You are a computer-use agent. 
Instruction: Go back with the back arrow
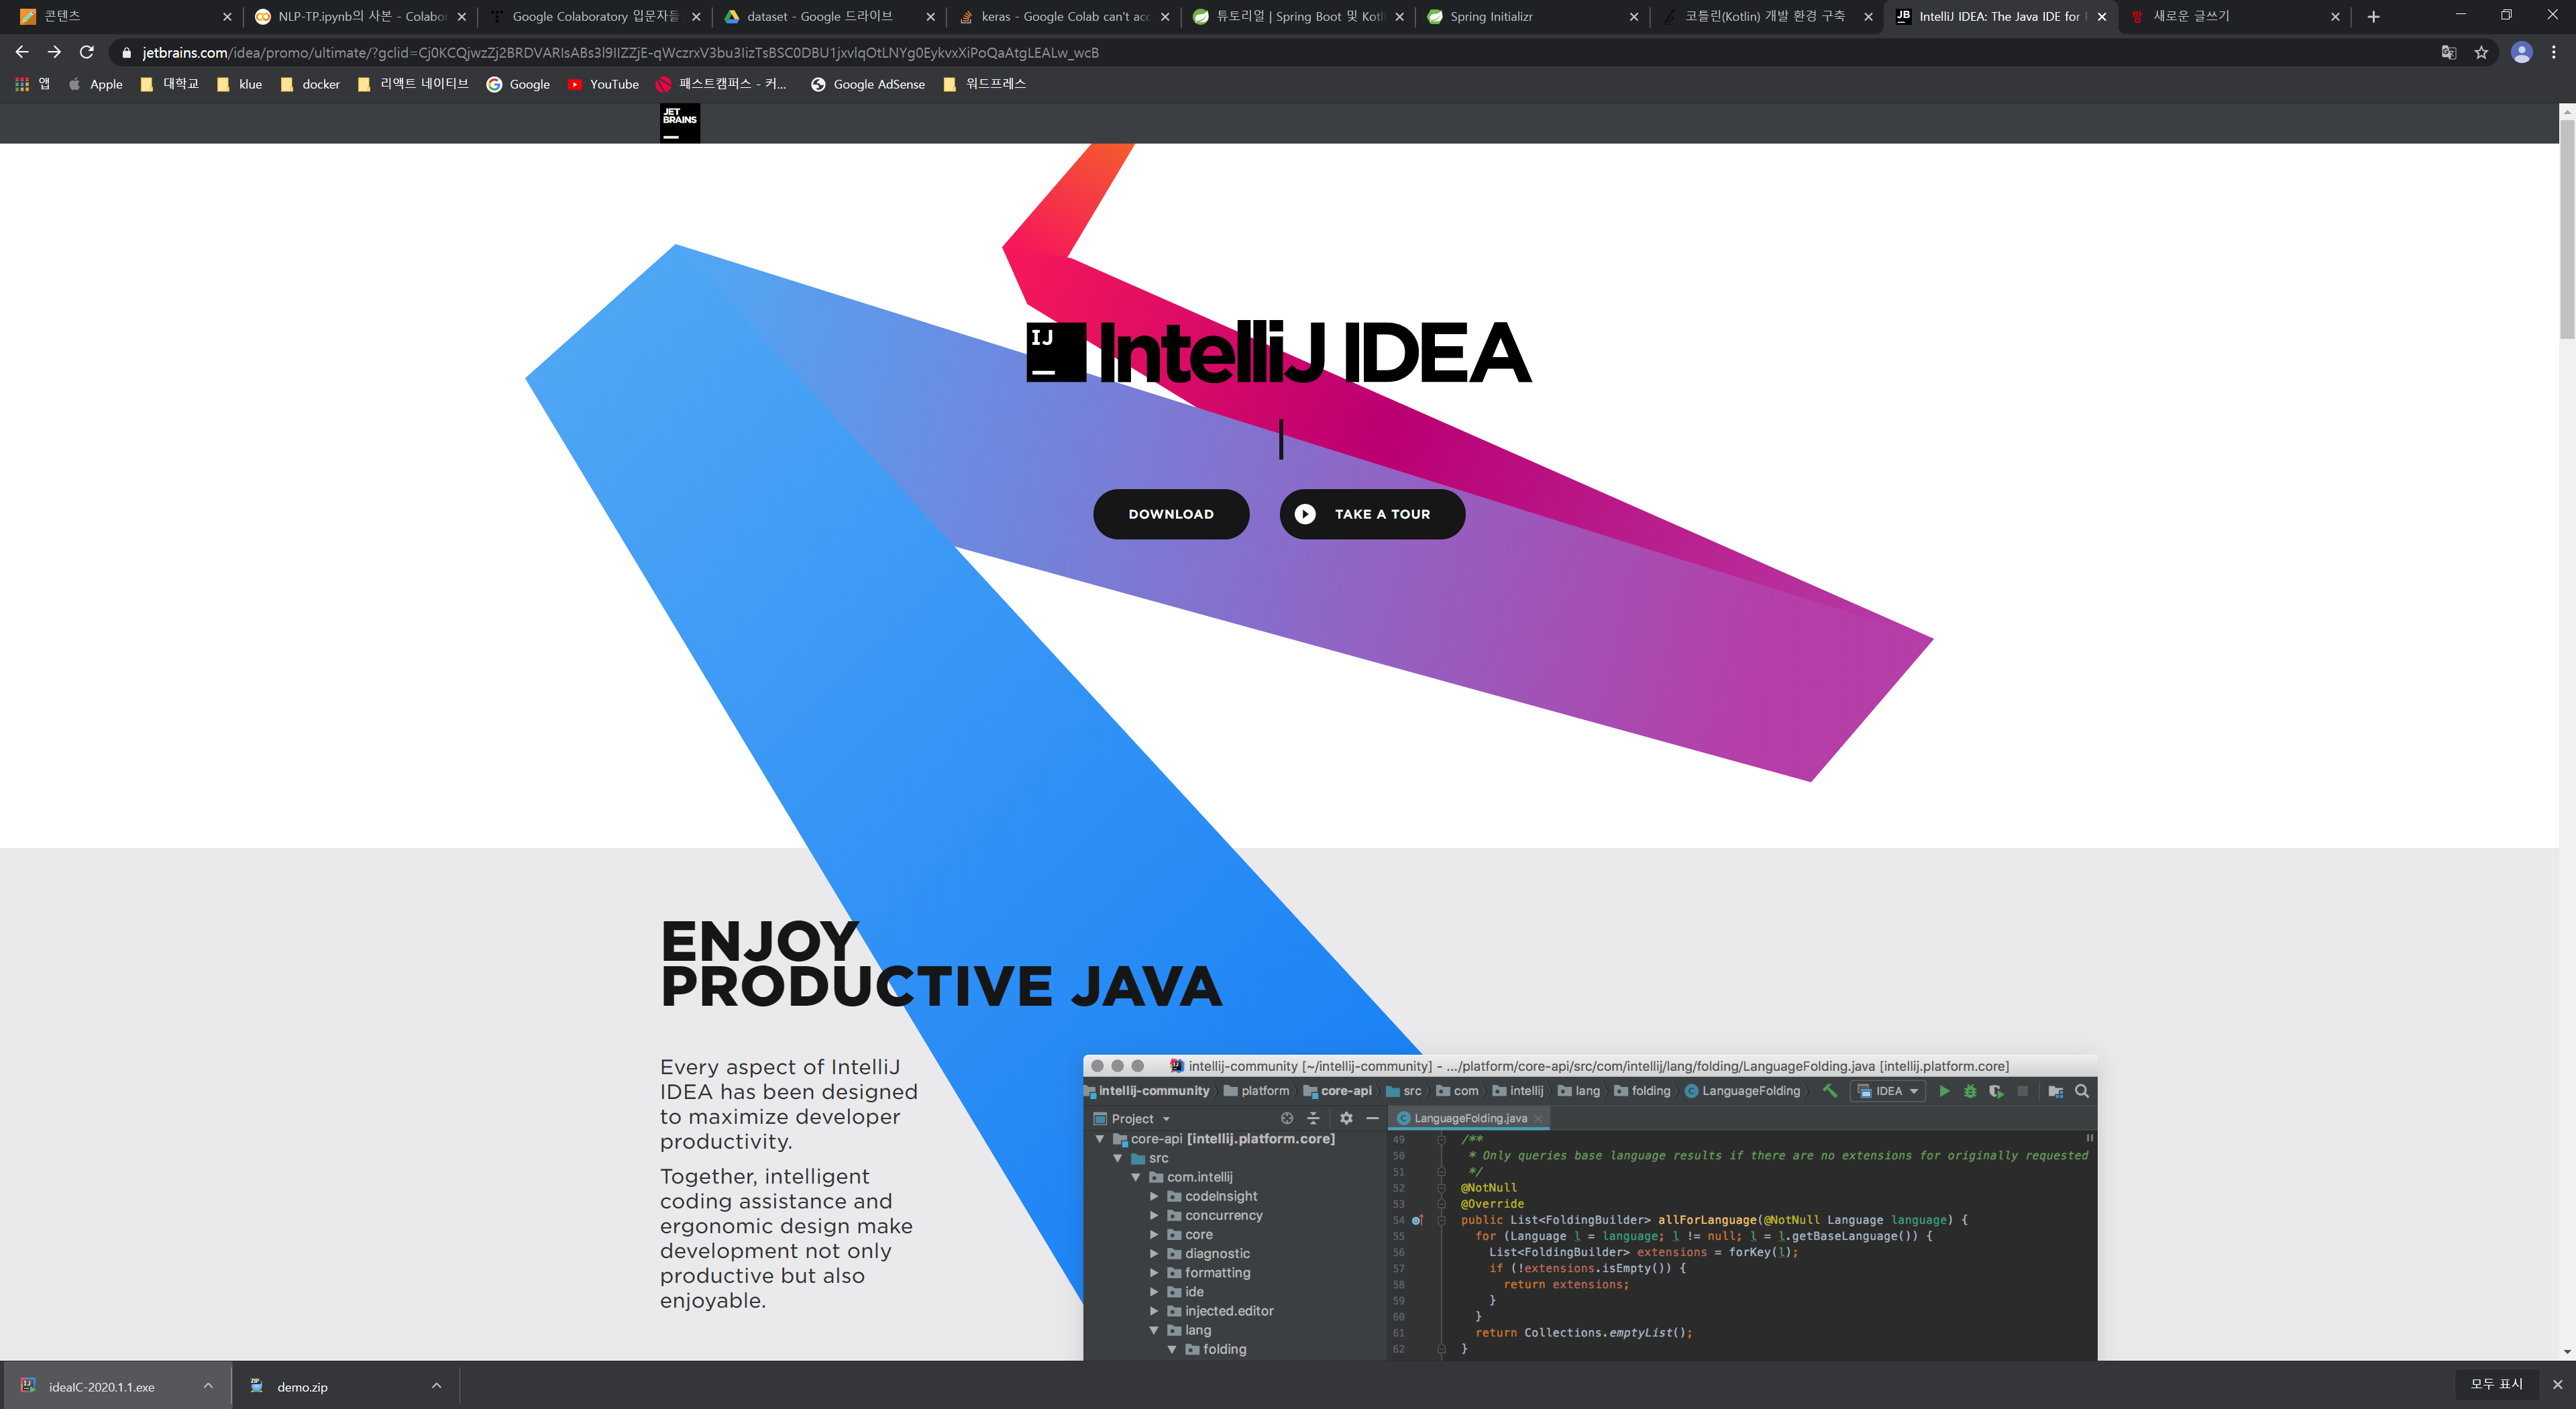pos(22,52)
